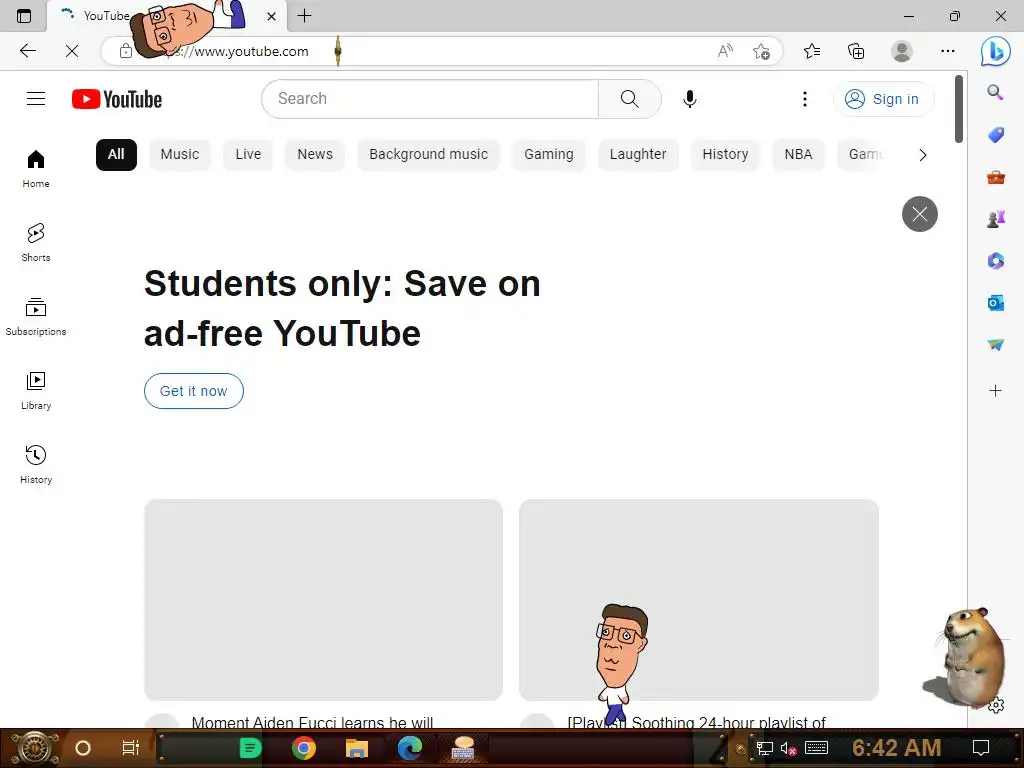Add a new app to Edge sidebar
Screen dimensions: 1024x768
995,391
